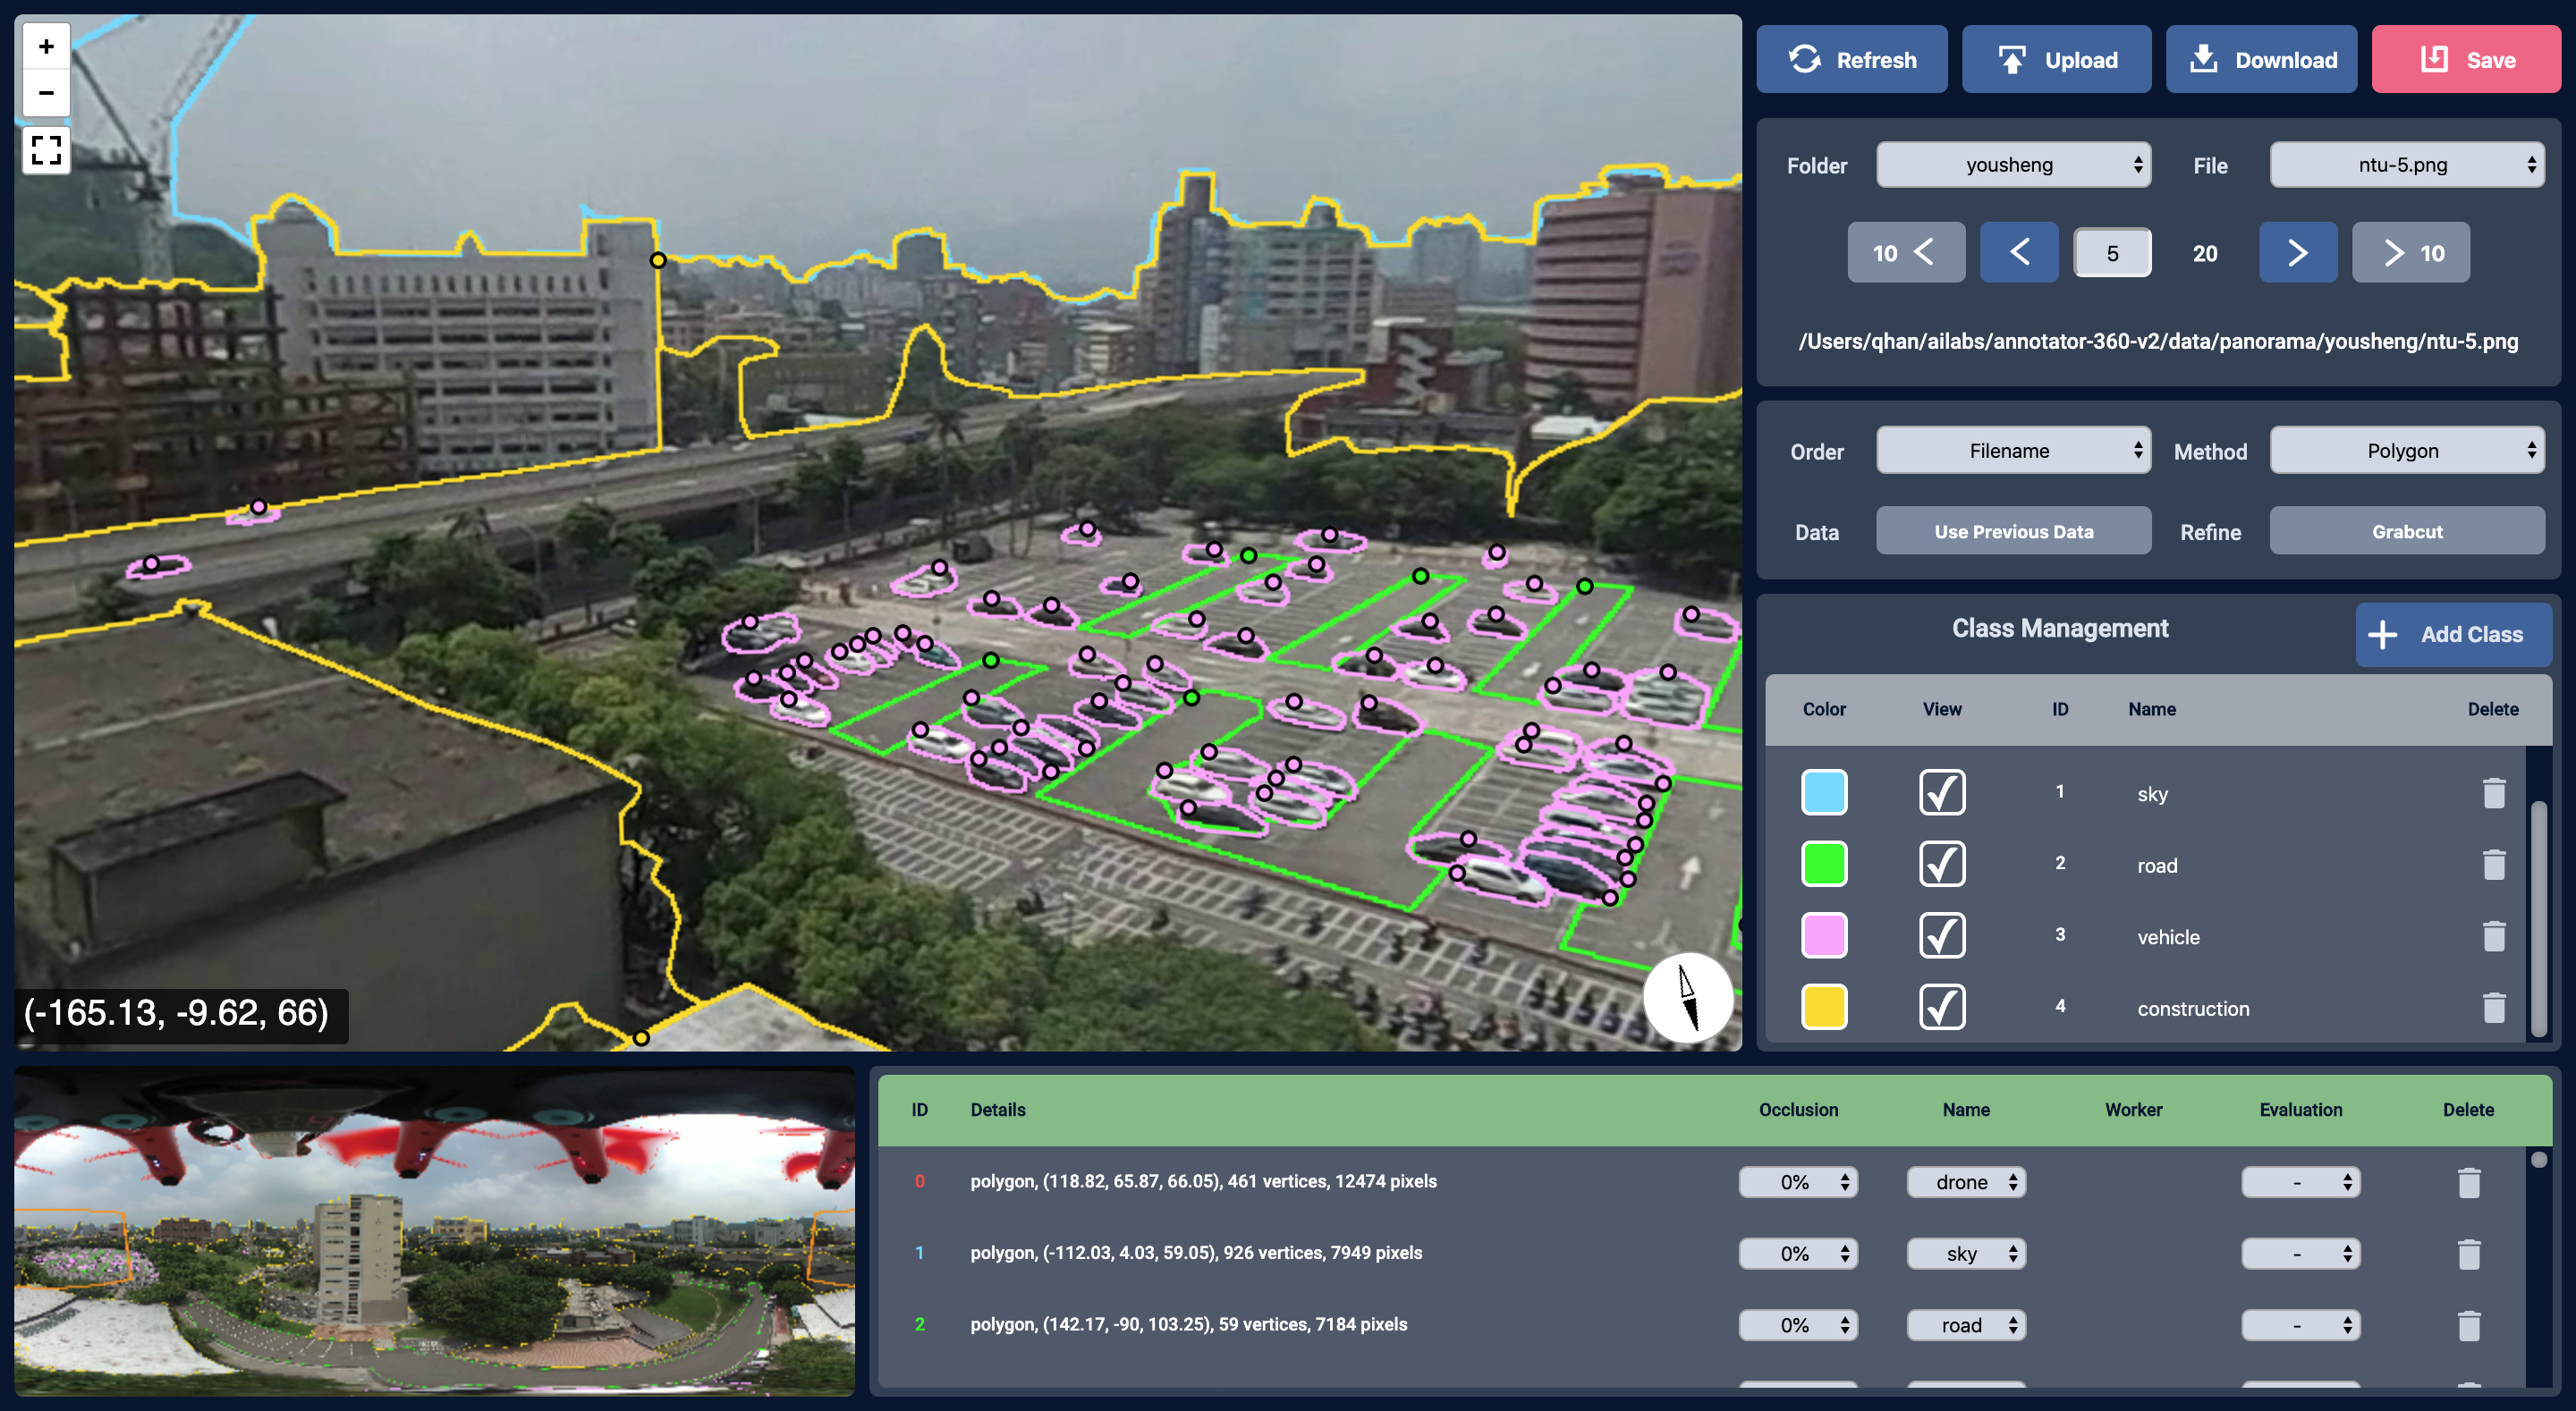Click the panorama overview thumbnail
This screenshot has height=1411, width=2576.
[x=434, y=1231]
